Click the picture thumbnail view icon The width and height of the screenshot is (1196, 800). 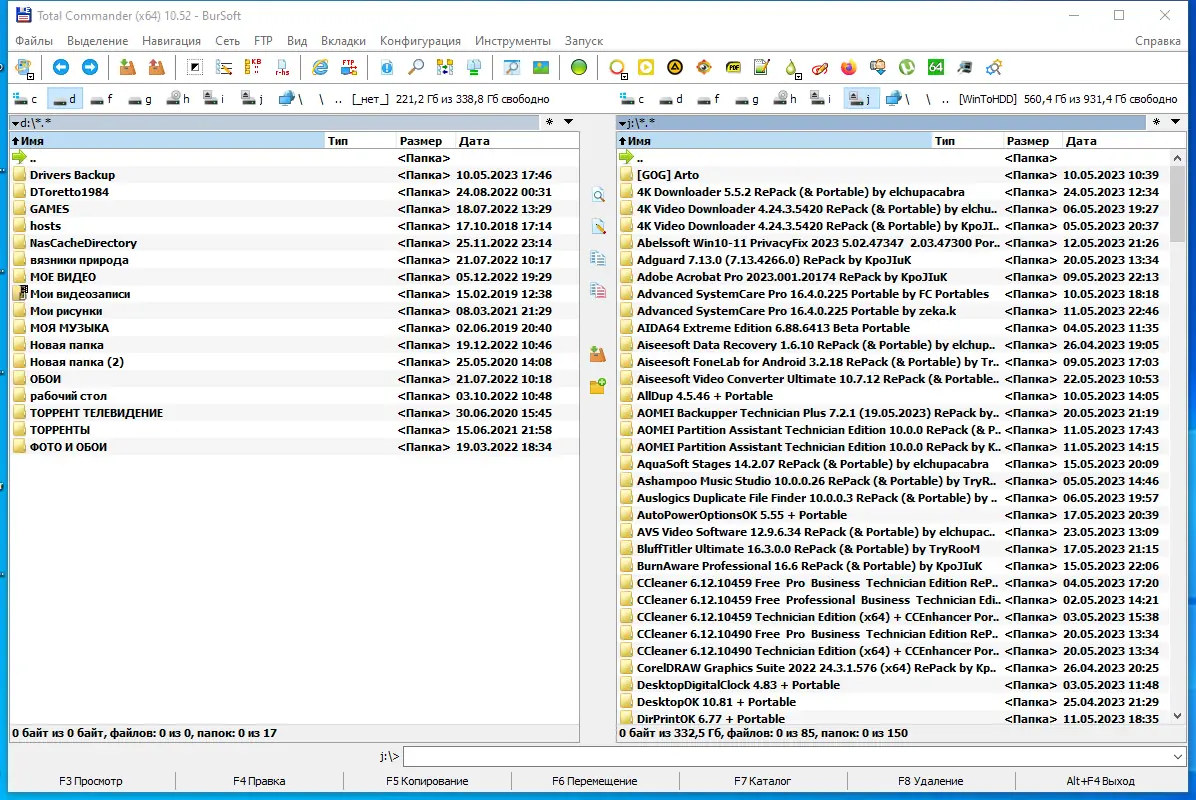tap(541, 67)
